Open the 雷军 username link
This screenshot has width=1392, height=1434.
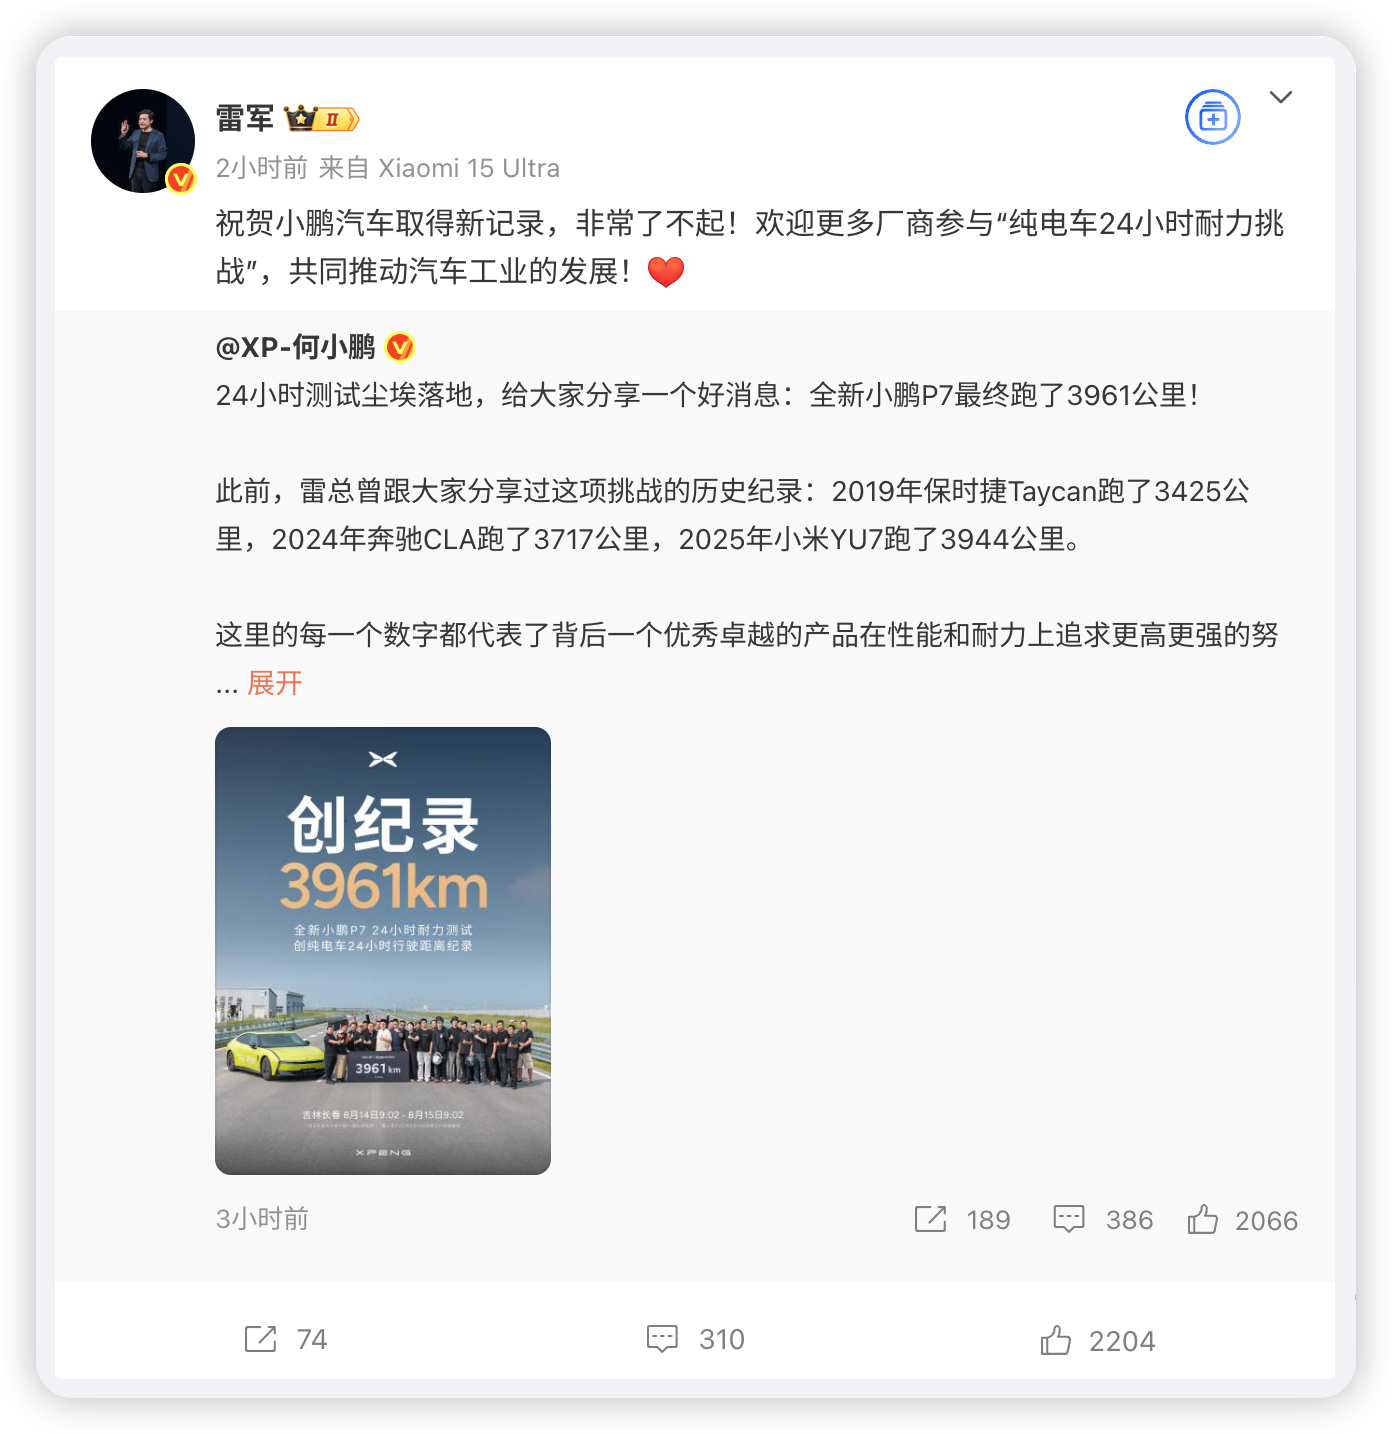pyautogui.click(x=245, y=118)
